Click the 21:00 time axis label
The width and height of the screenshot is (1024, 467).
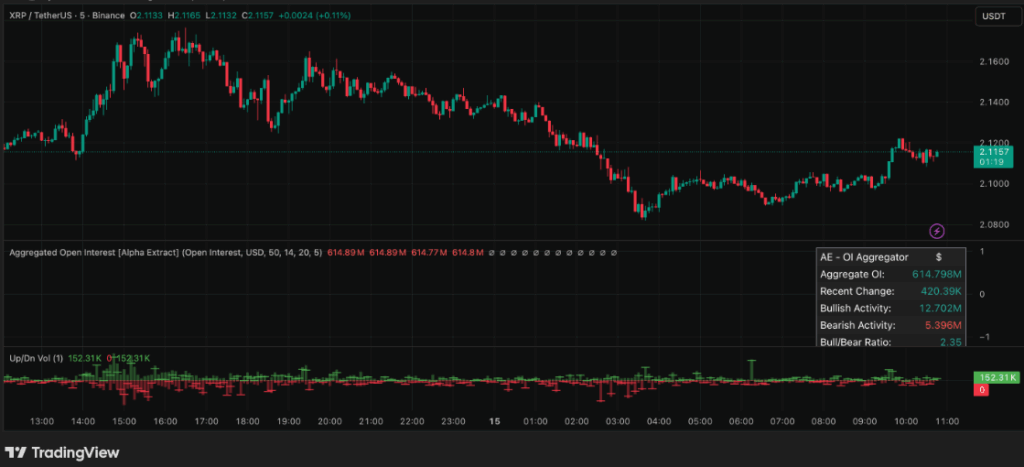[371, 421]
